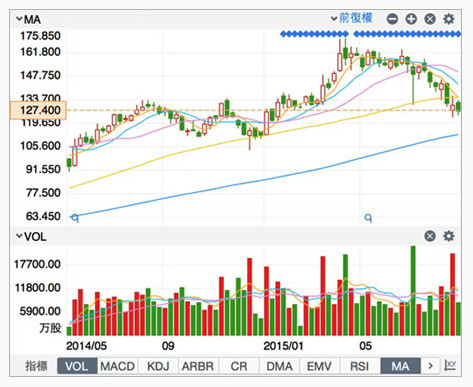Open the chart type icon at bottom right

[451, 366]
